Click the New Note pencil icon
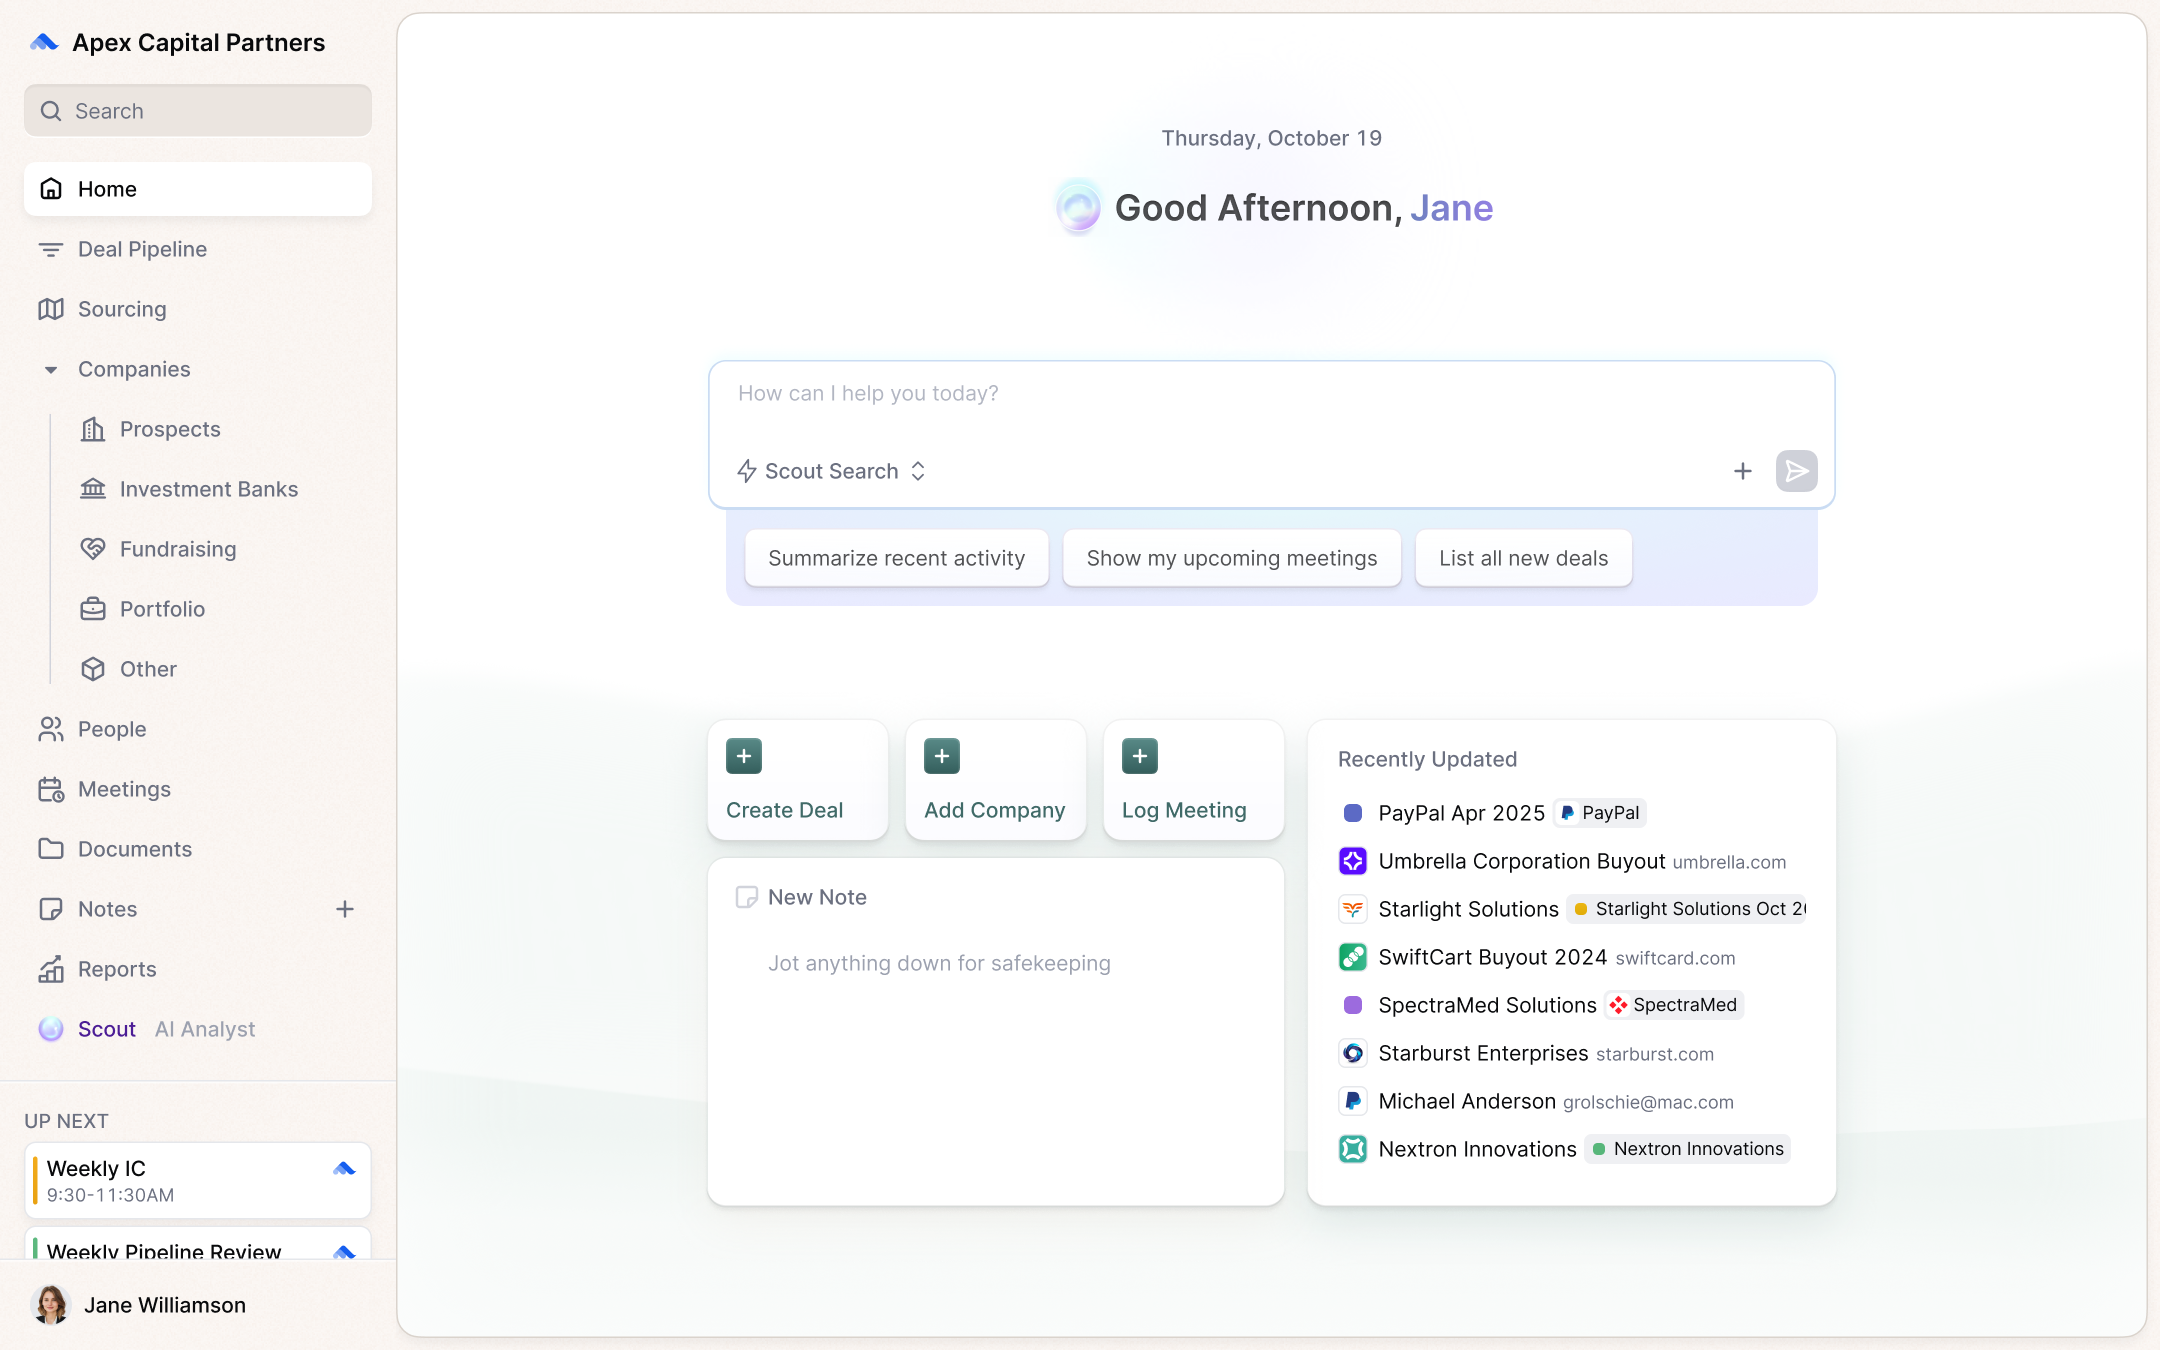The height and width of the screenshot is (1350, 2160). (746, 896)
